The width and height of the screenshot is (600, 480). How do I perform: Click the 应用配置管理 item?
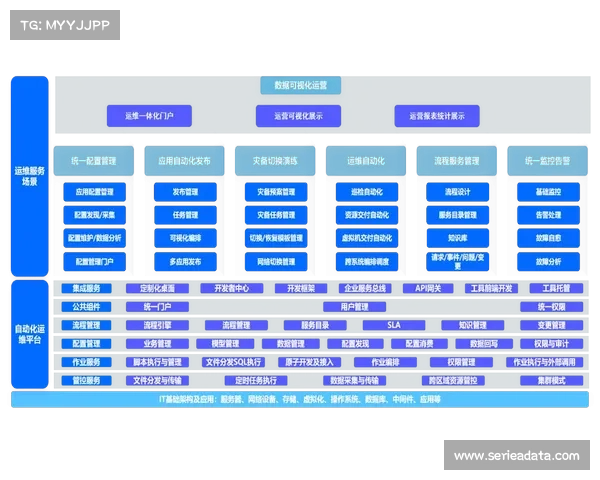point(95,191)
